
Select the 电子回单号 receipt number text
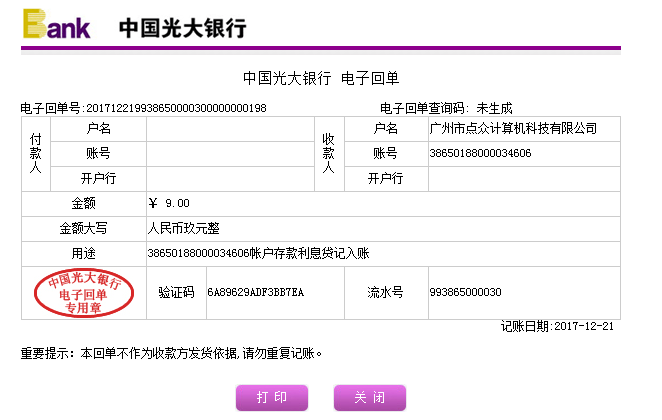(144, 108)
